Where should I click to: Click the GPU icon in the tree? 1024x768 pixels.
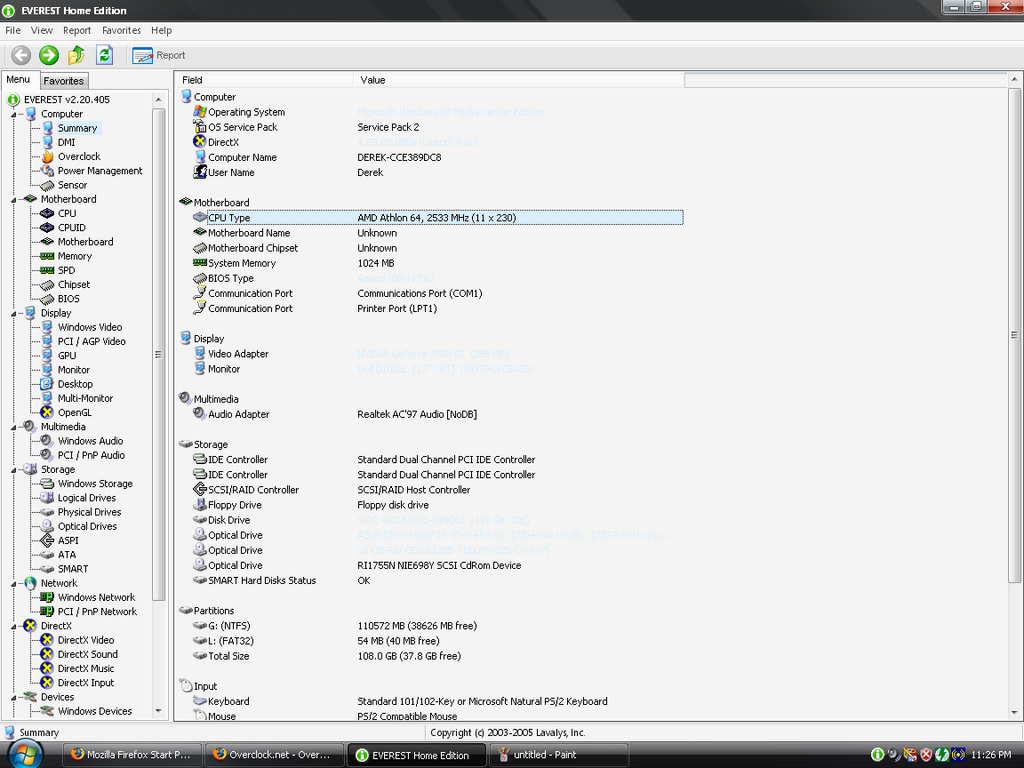pos(47,356)
